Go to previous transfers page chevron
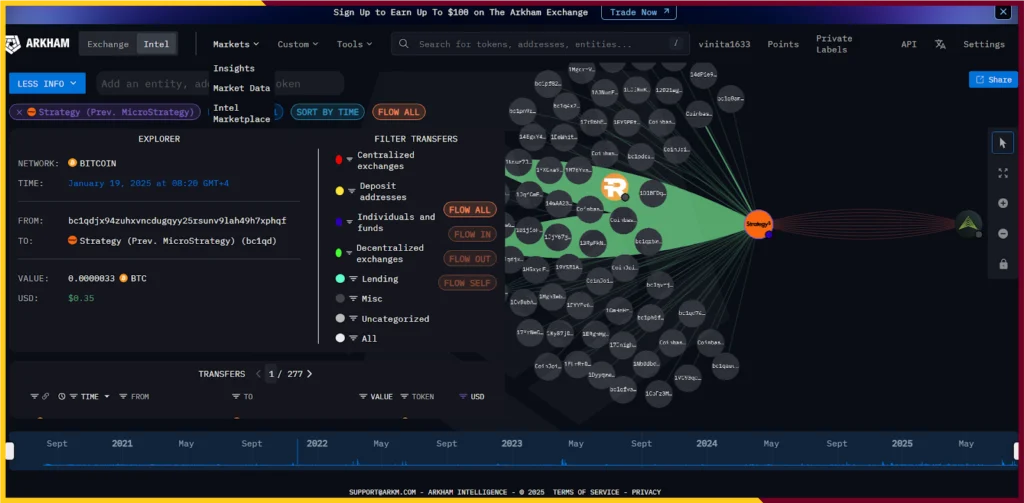The width and height of the screenshot is (1024, 503). tap(258, 374)
